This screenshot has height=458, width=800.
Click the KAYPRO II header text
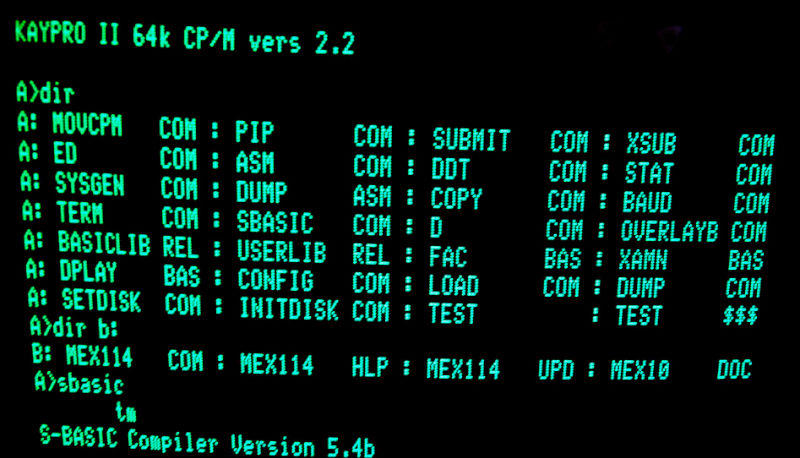(x=67, y=34)
